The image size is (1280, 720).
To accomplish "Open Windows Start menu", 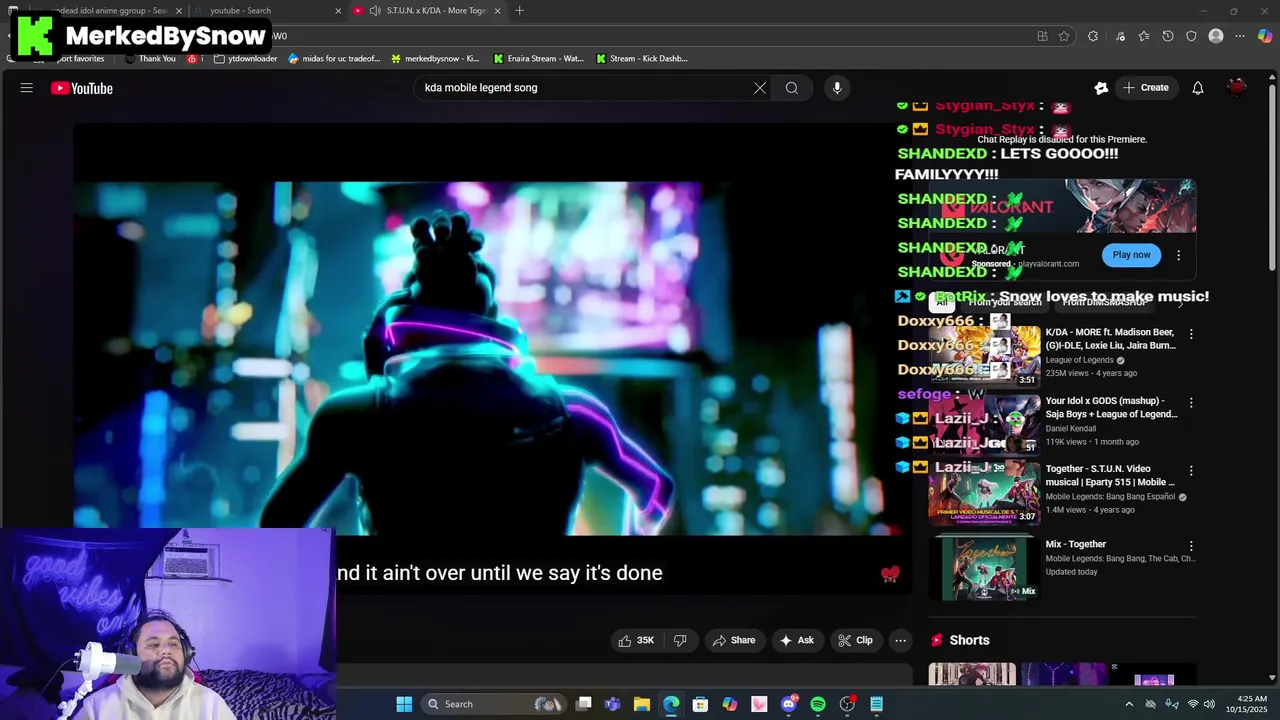I will [x=404, y=704].
